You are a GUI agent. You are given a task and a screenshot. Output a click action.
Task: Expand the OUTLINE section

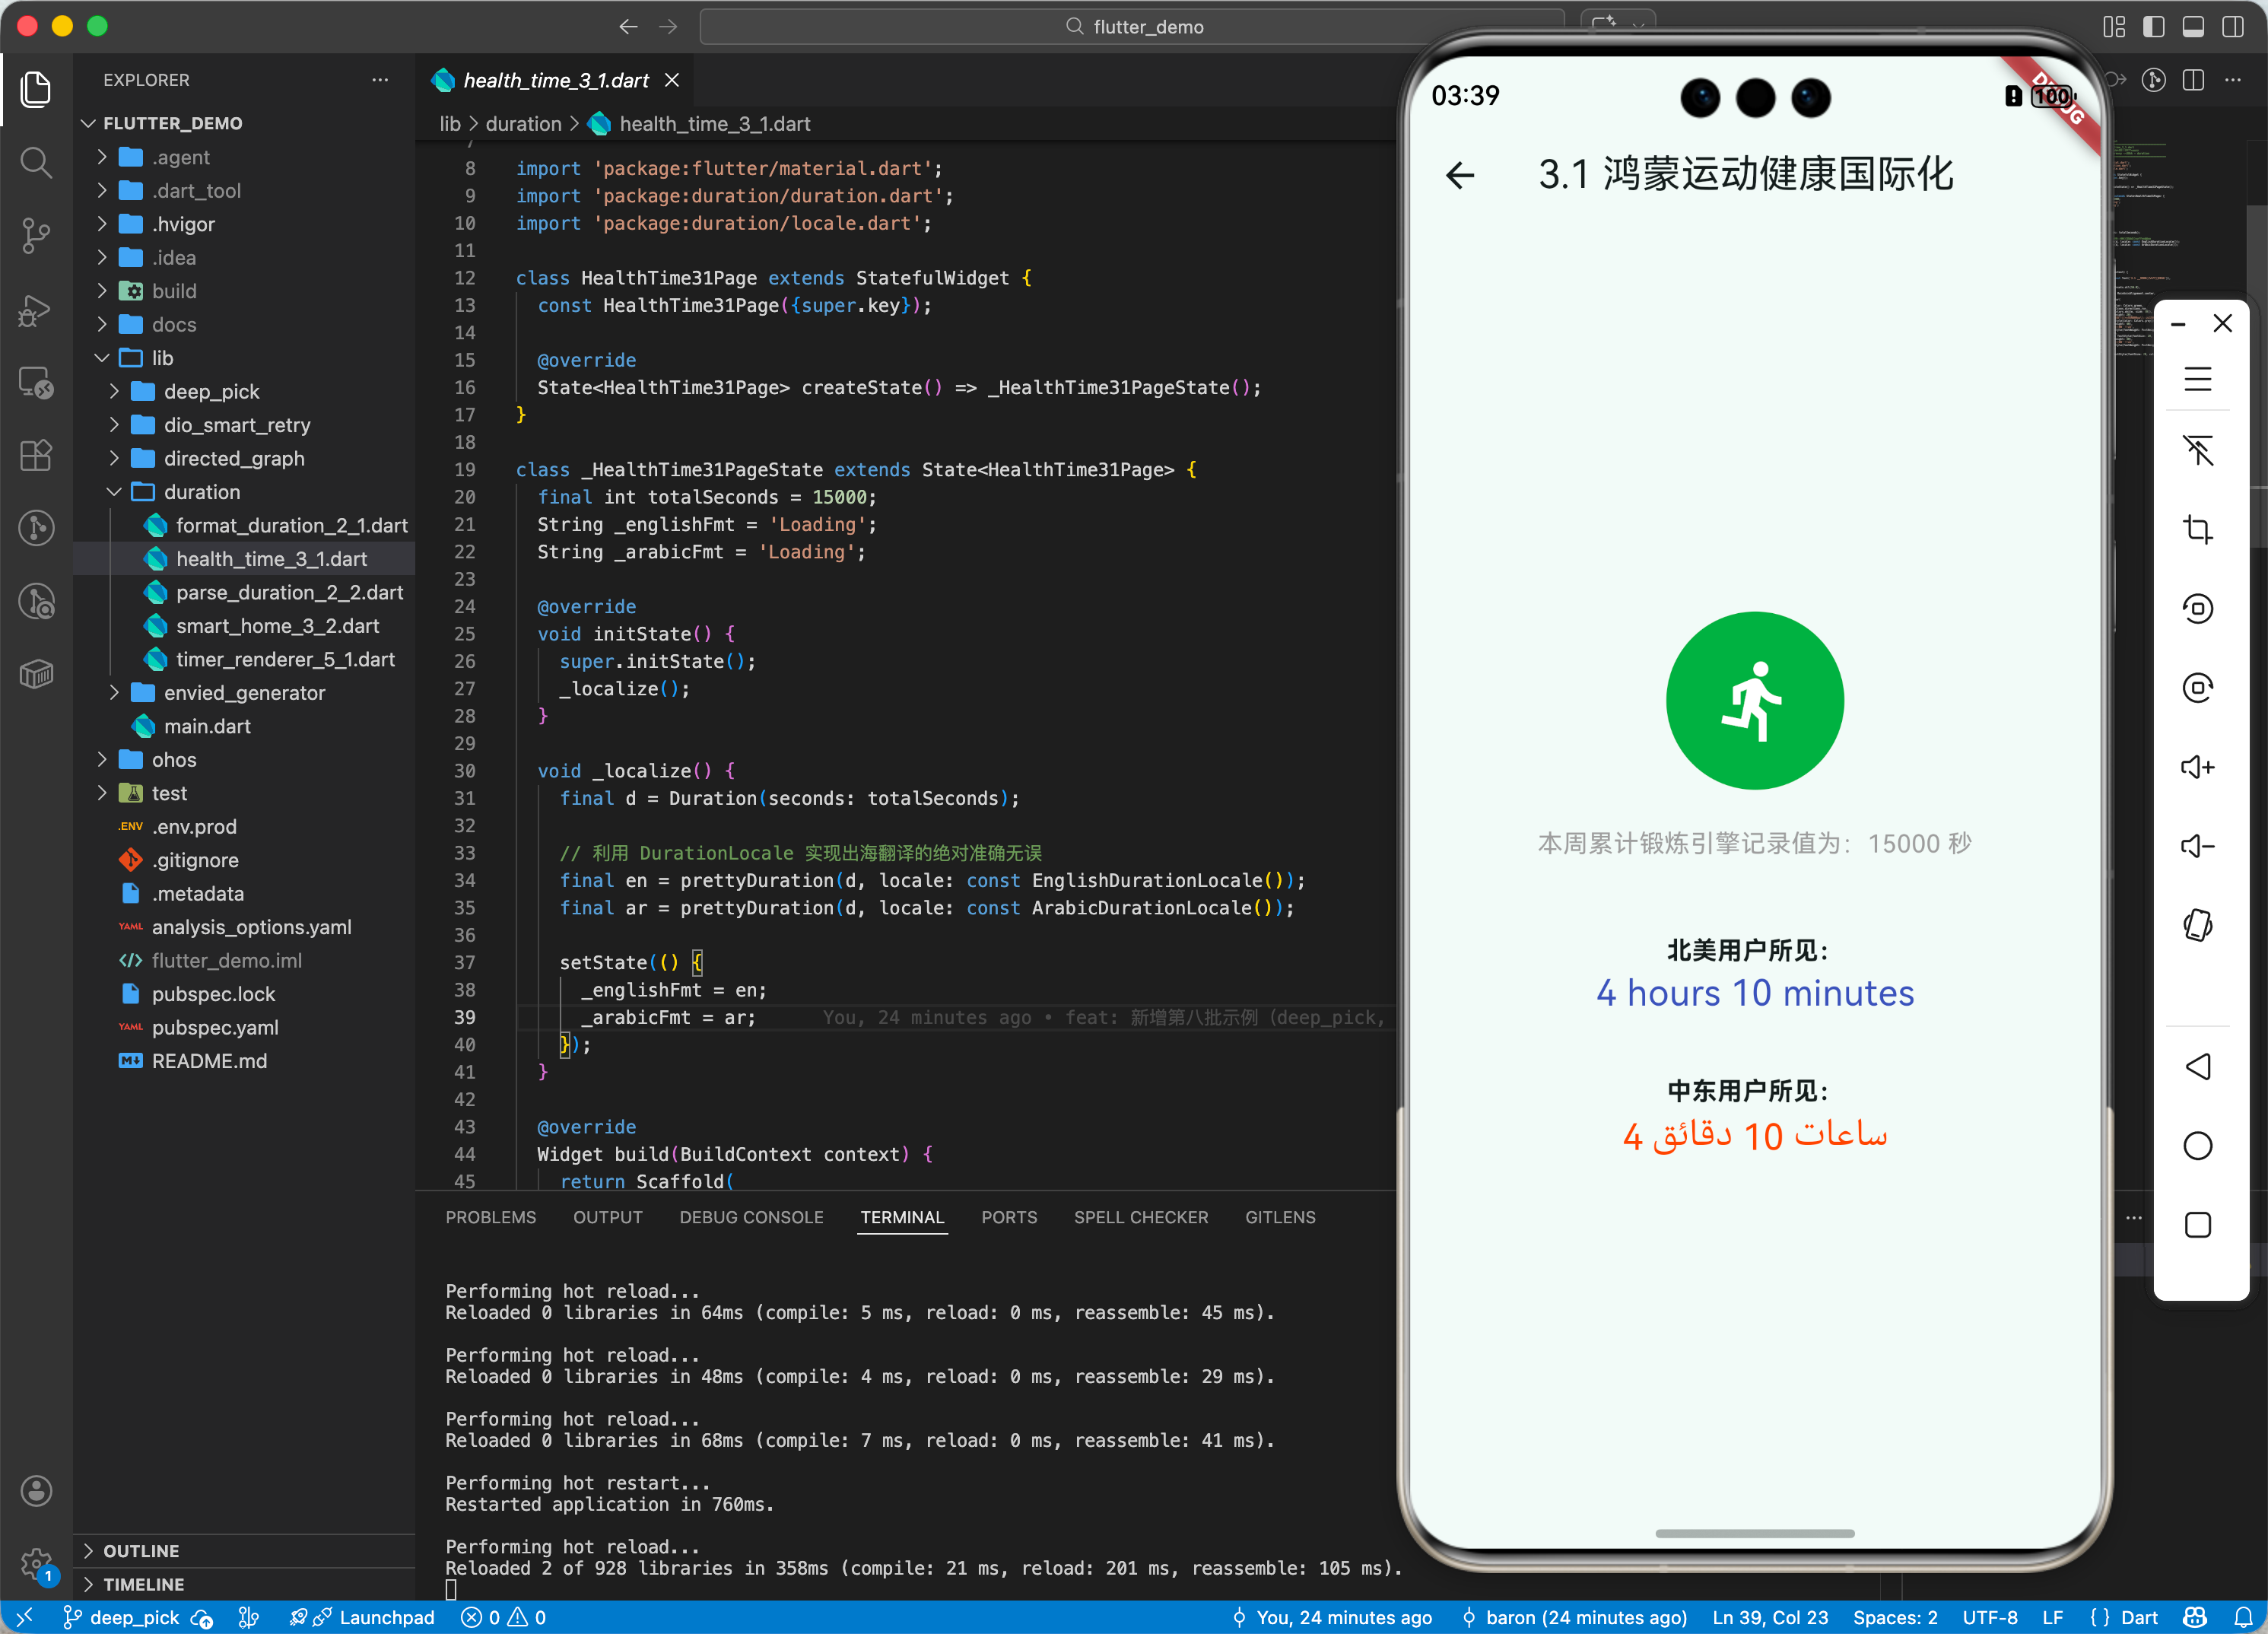(141, 1550)
